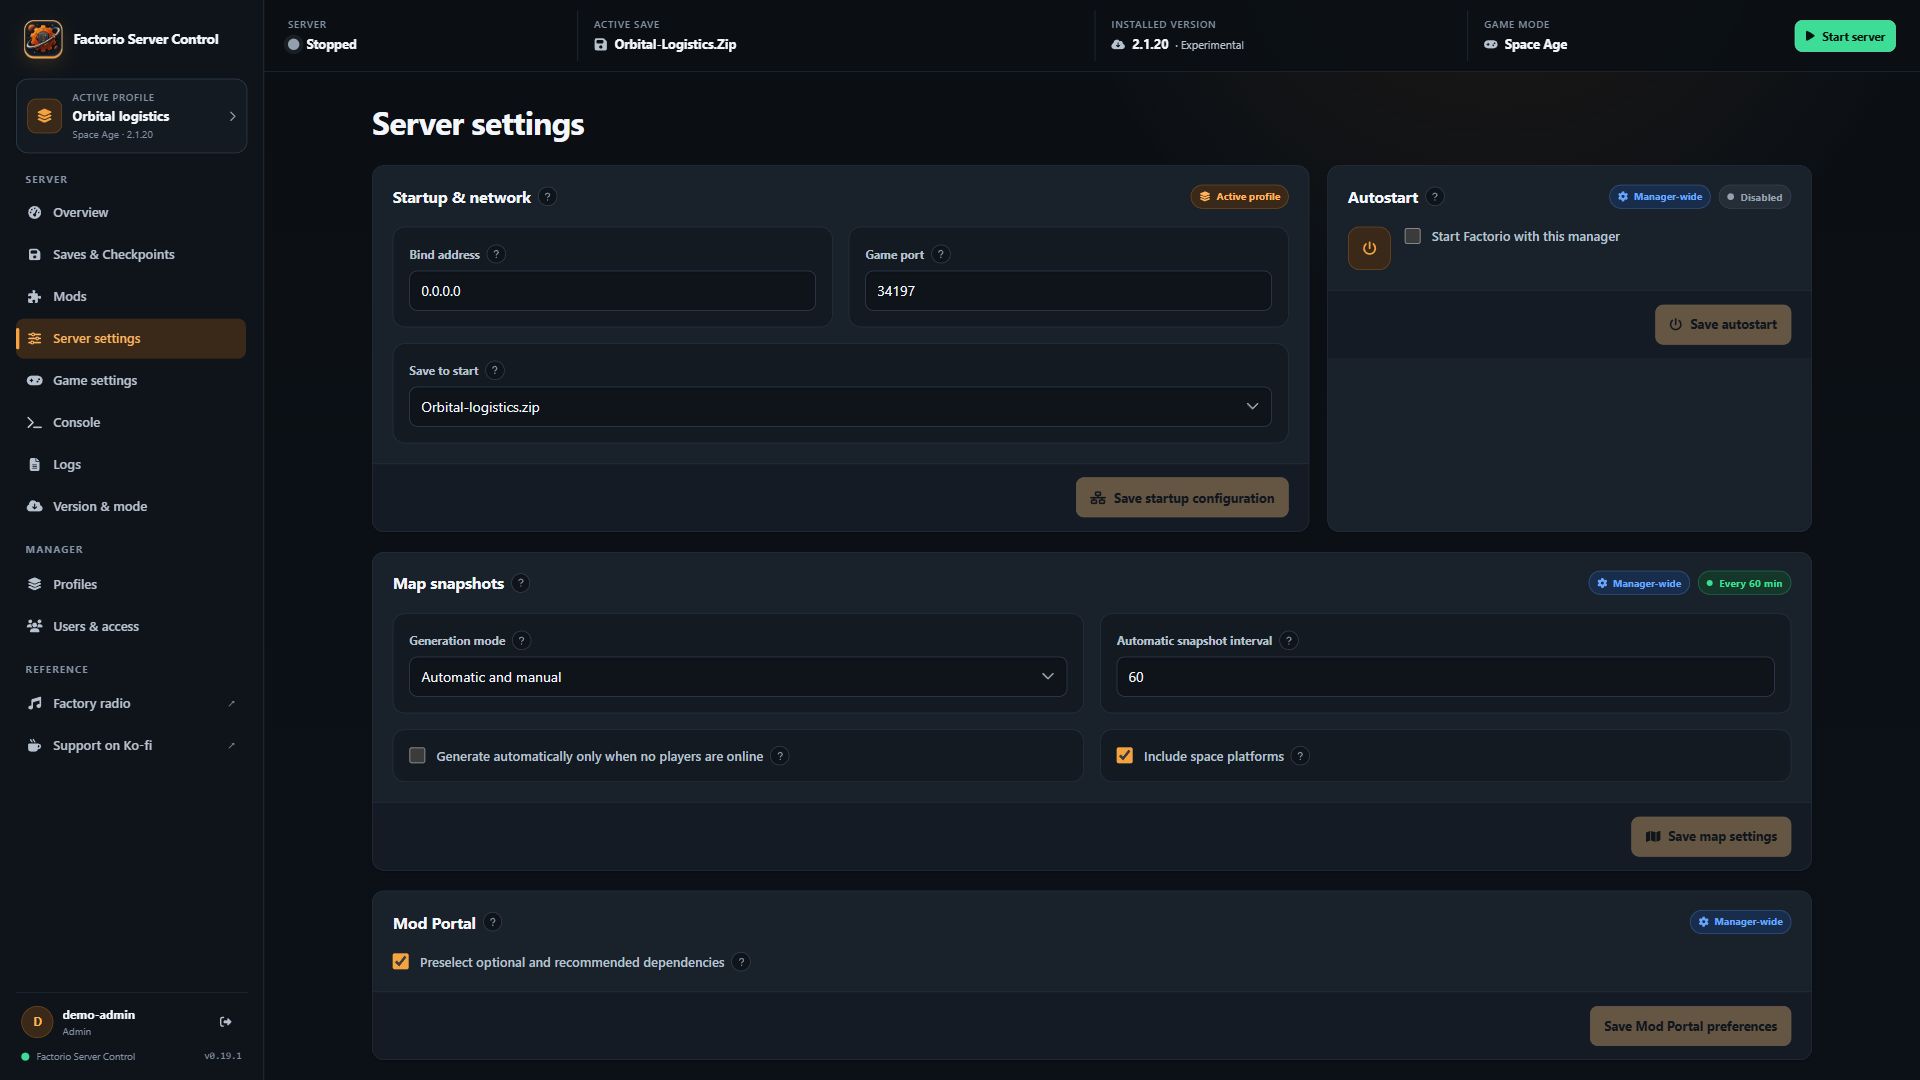This screenshot has width=1920, height=1080.
Task: Click Save Mod Portal preferences button
Action: point(1690,1026)
